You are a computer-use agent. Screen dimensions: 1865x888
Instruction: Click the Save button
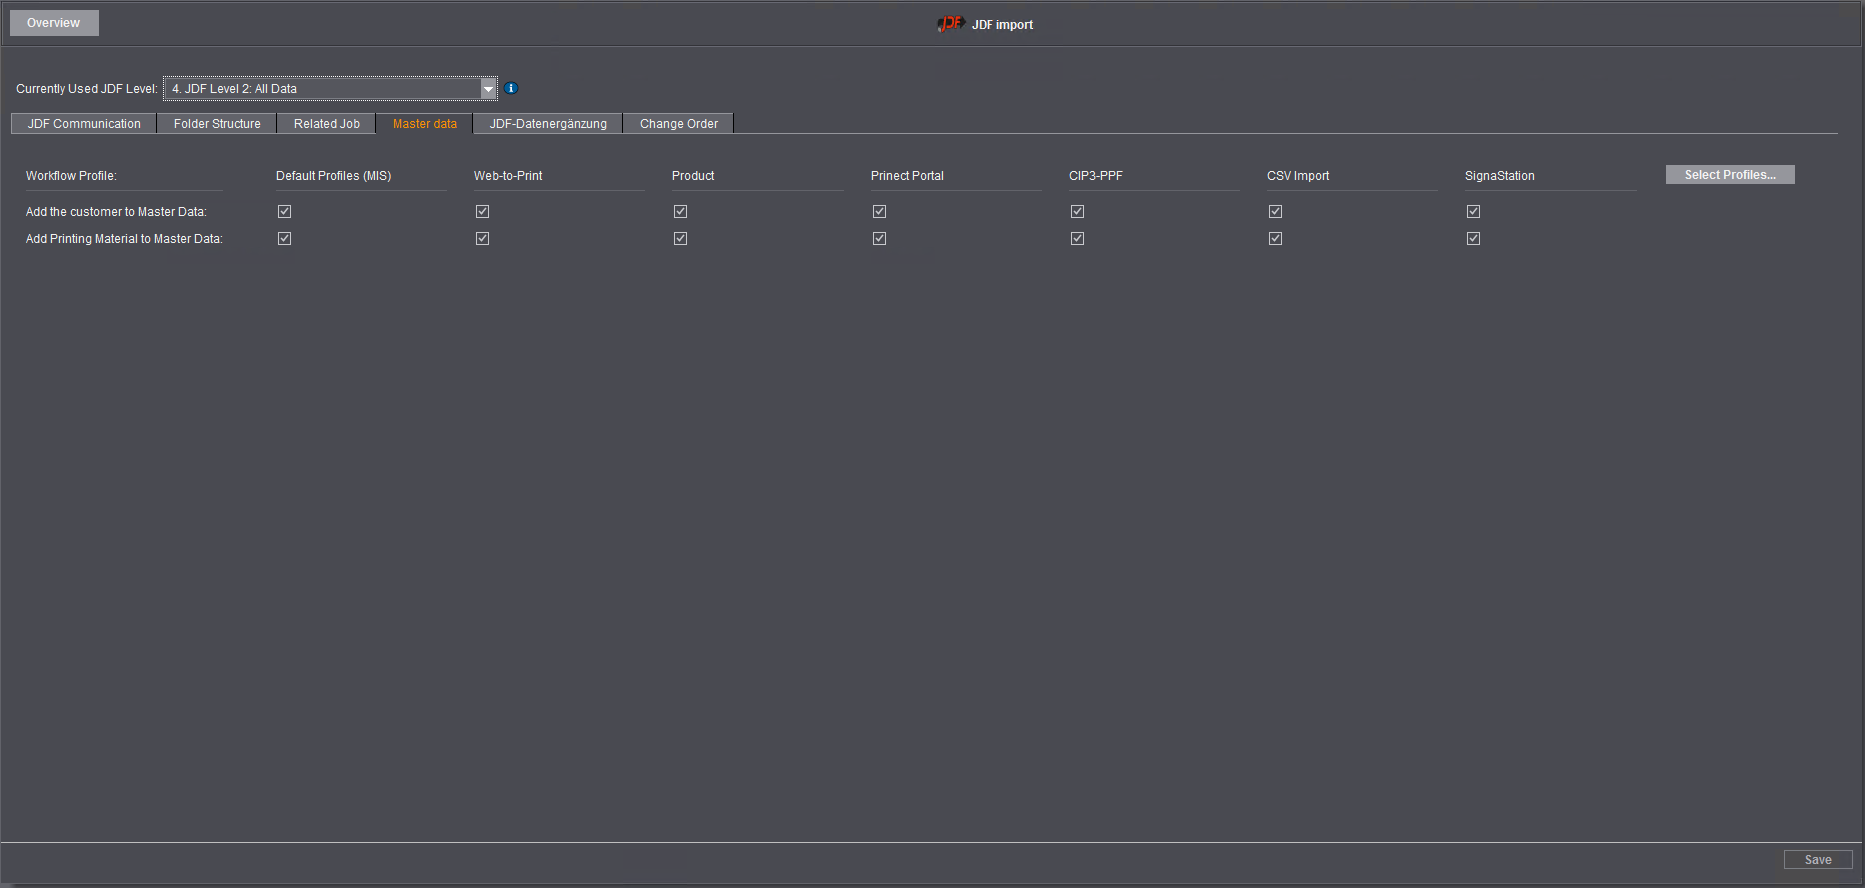1817,860
